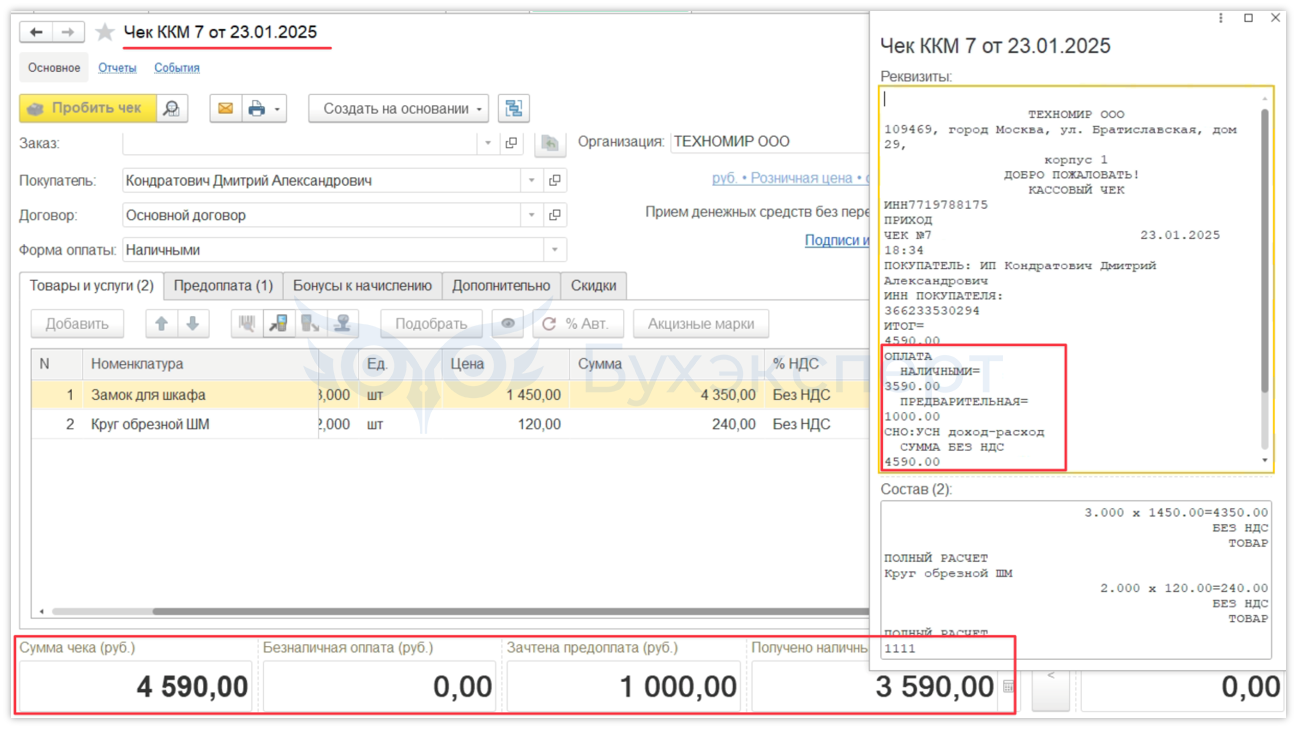Open Создать на основании dropdown
Screen dimensions: 1297x729
398,108
